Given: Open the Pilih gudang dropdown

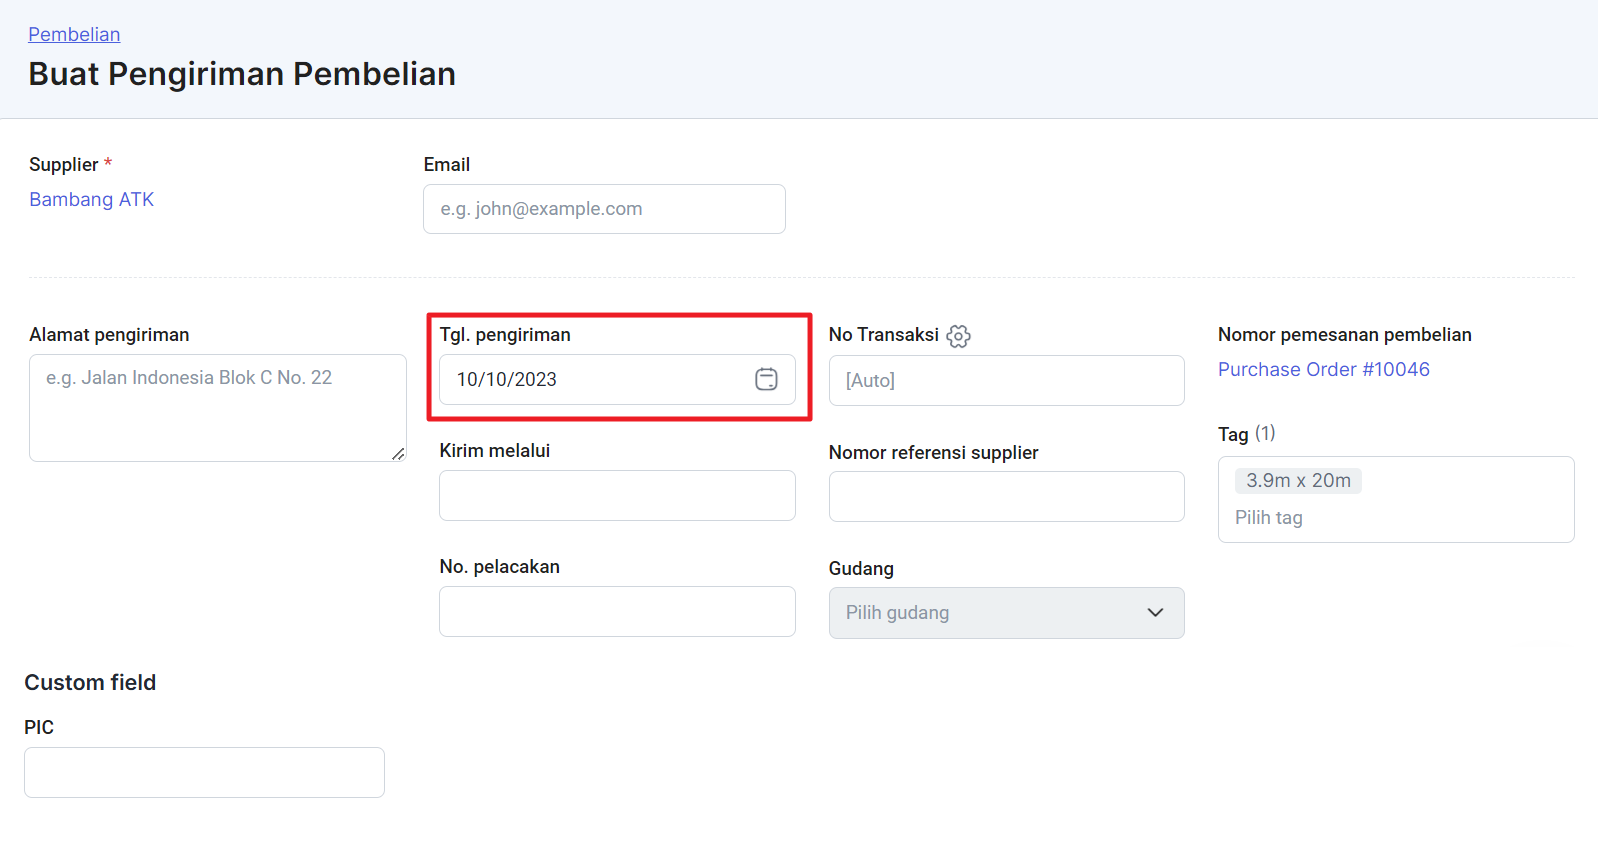Looking at the screenshot, I should [990, 613].
